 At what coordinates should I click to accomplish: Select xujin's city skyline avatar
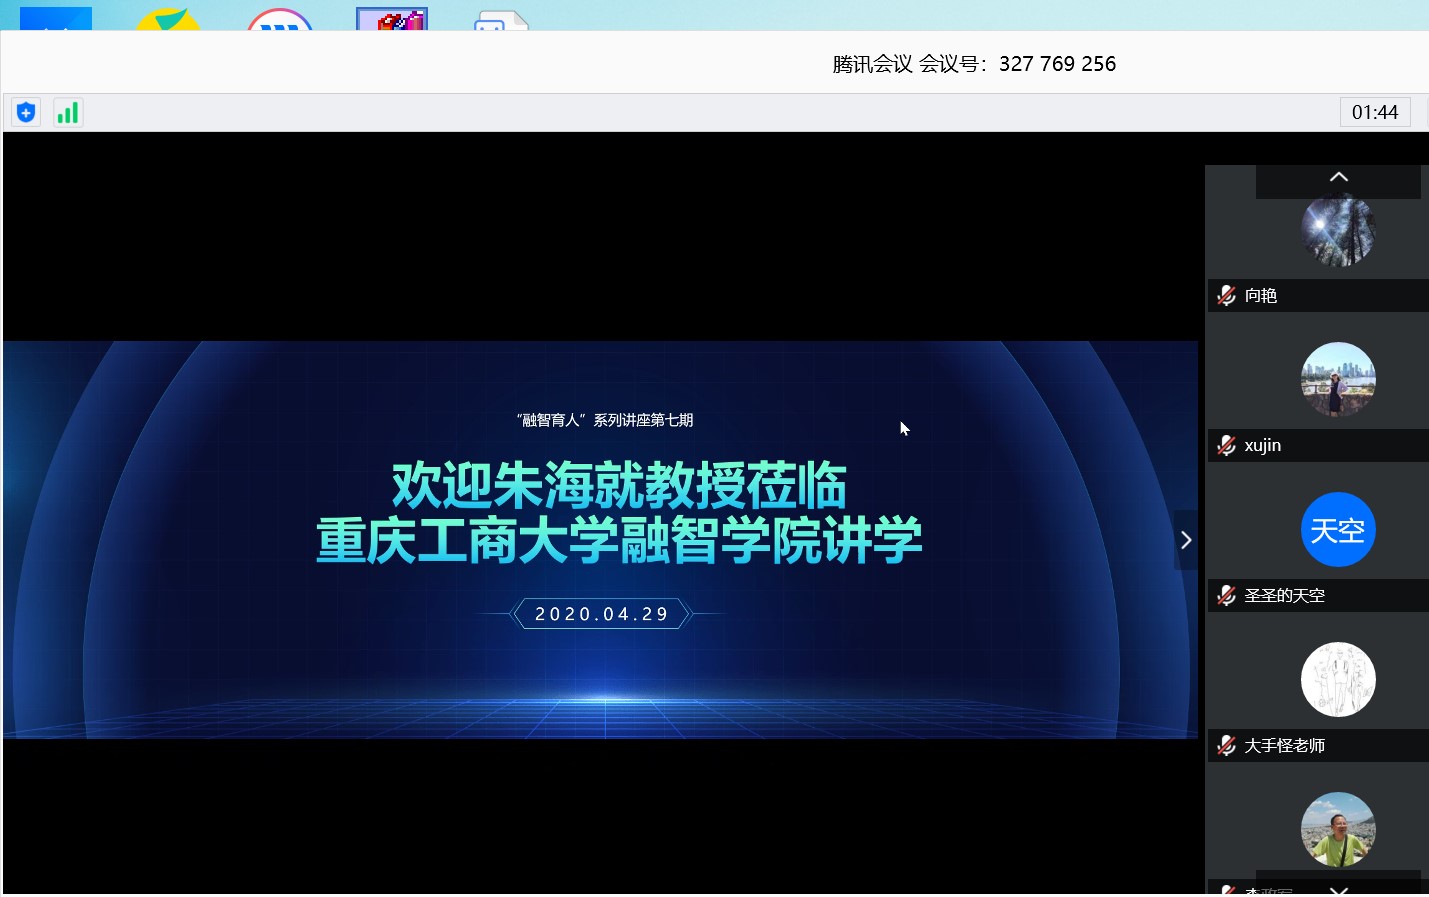click(x=1338, y=380)
